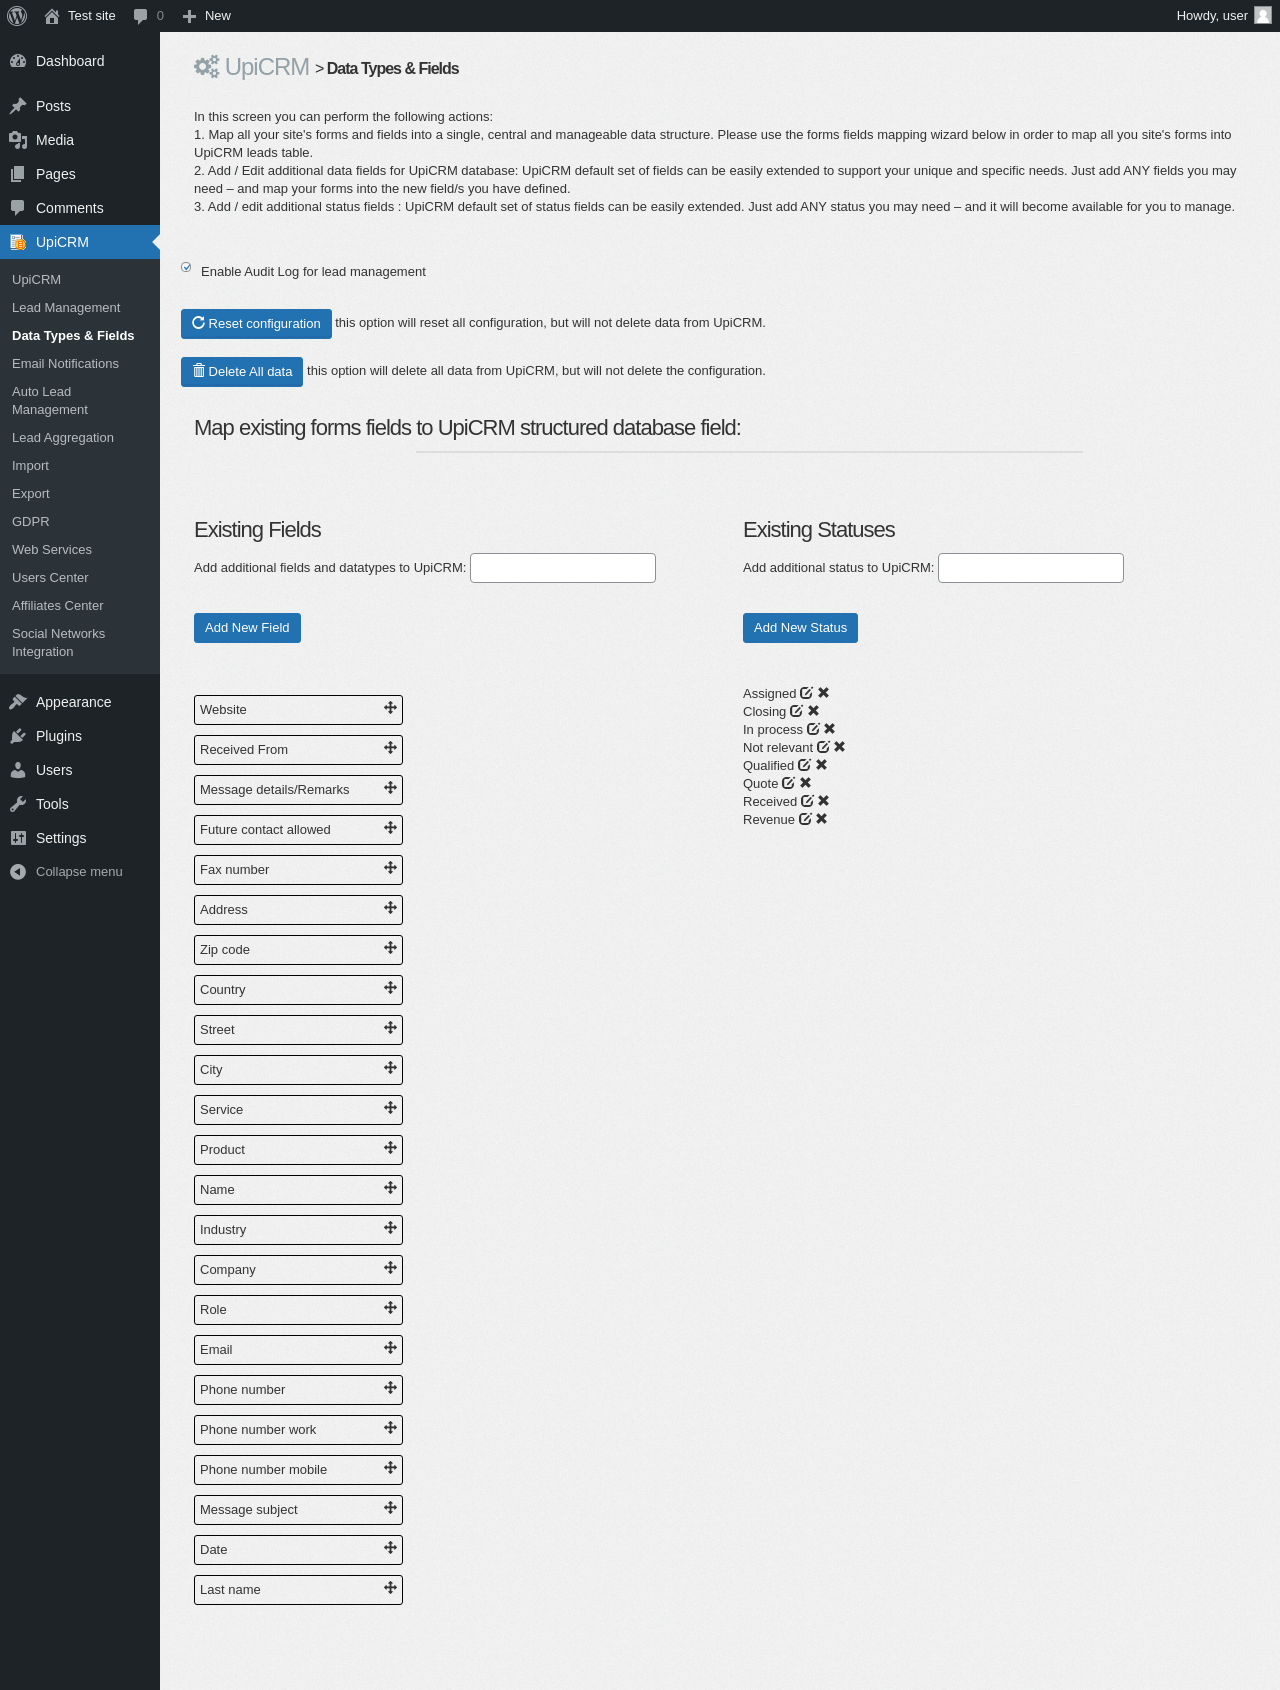Click move handle on Country field
Image resolution: width=1280 pixels, height=1690 pixels.
coord(391,988)
